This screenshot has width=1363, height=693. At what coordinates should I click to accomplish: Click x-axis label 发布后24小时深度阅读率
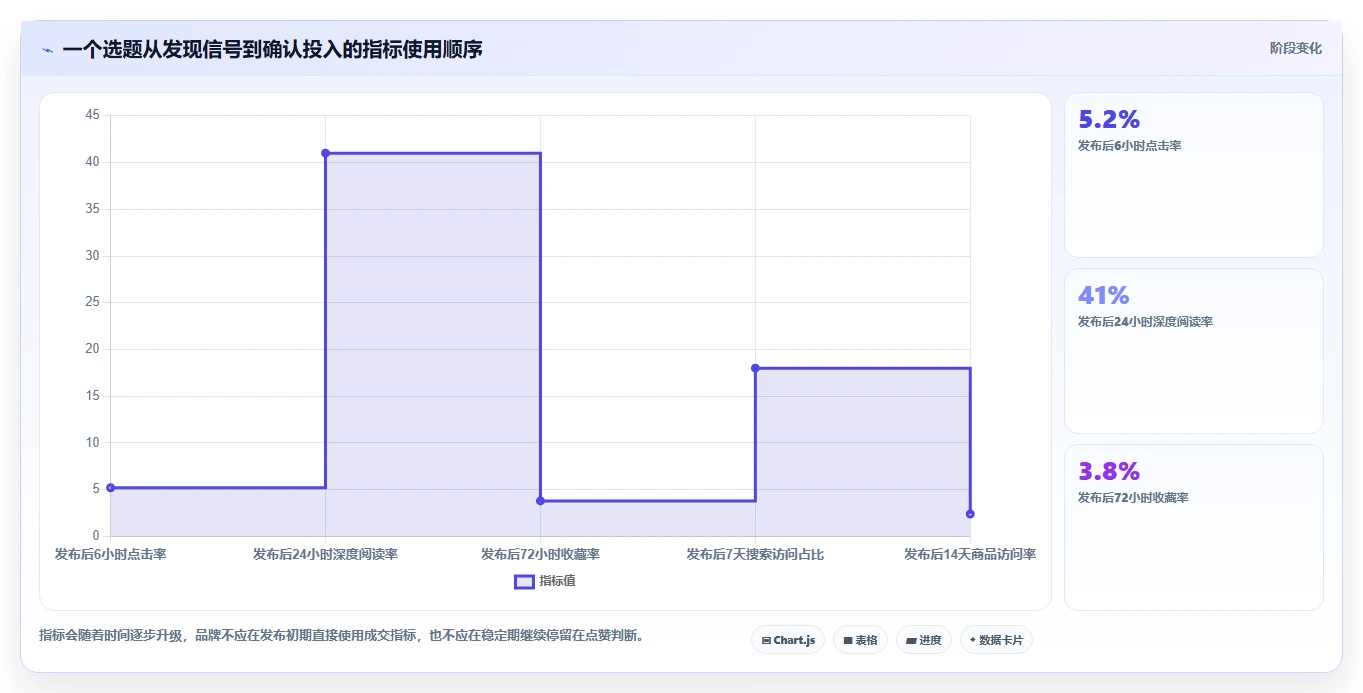[326, 554]
